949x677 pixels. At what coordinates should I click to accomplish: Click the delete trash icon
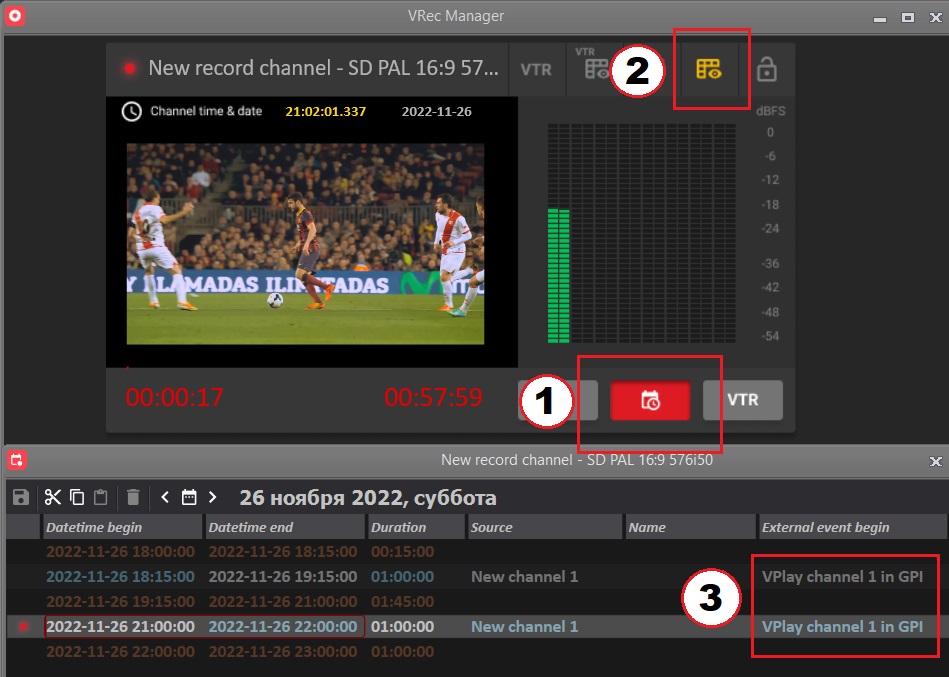click(133, 497)
